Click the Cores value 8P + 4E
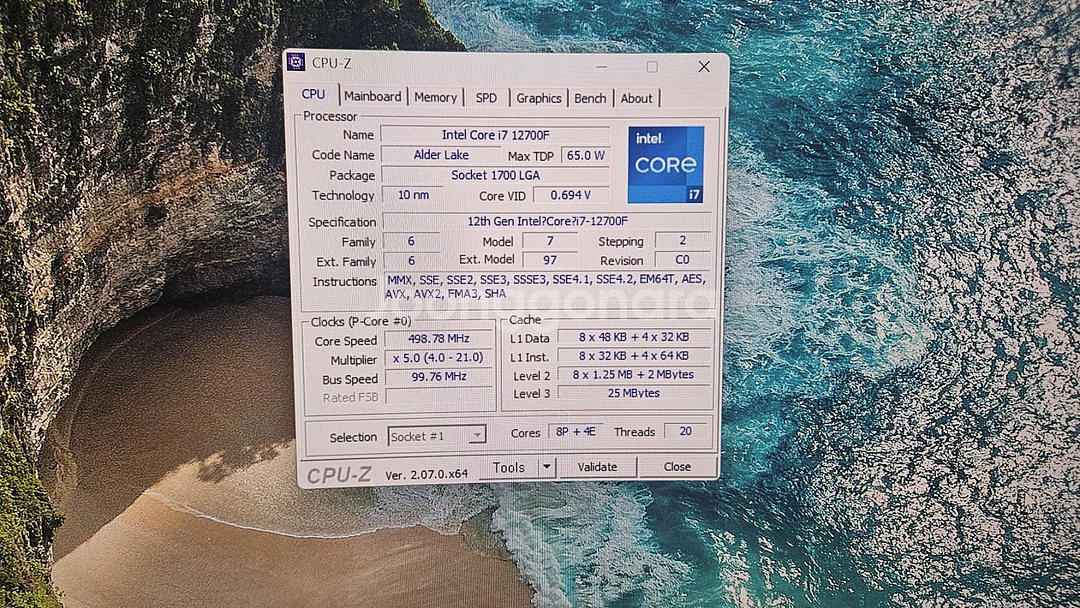The width and height of the screenshot is (1080, 608). [x=576, y=432]
